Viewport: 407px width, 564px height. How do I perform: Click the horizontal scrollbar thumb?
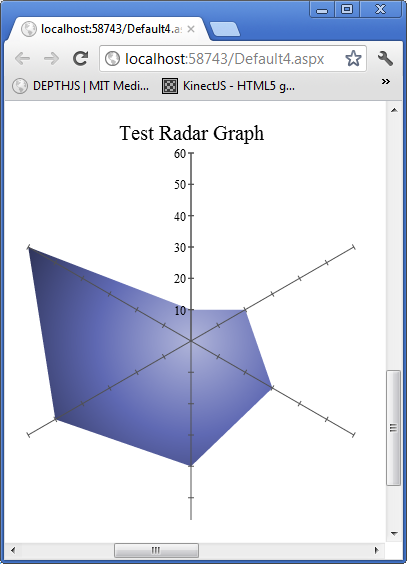156,550
